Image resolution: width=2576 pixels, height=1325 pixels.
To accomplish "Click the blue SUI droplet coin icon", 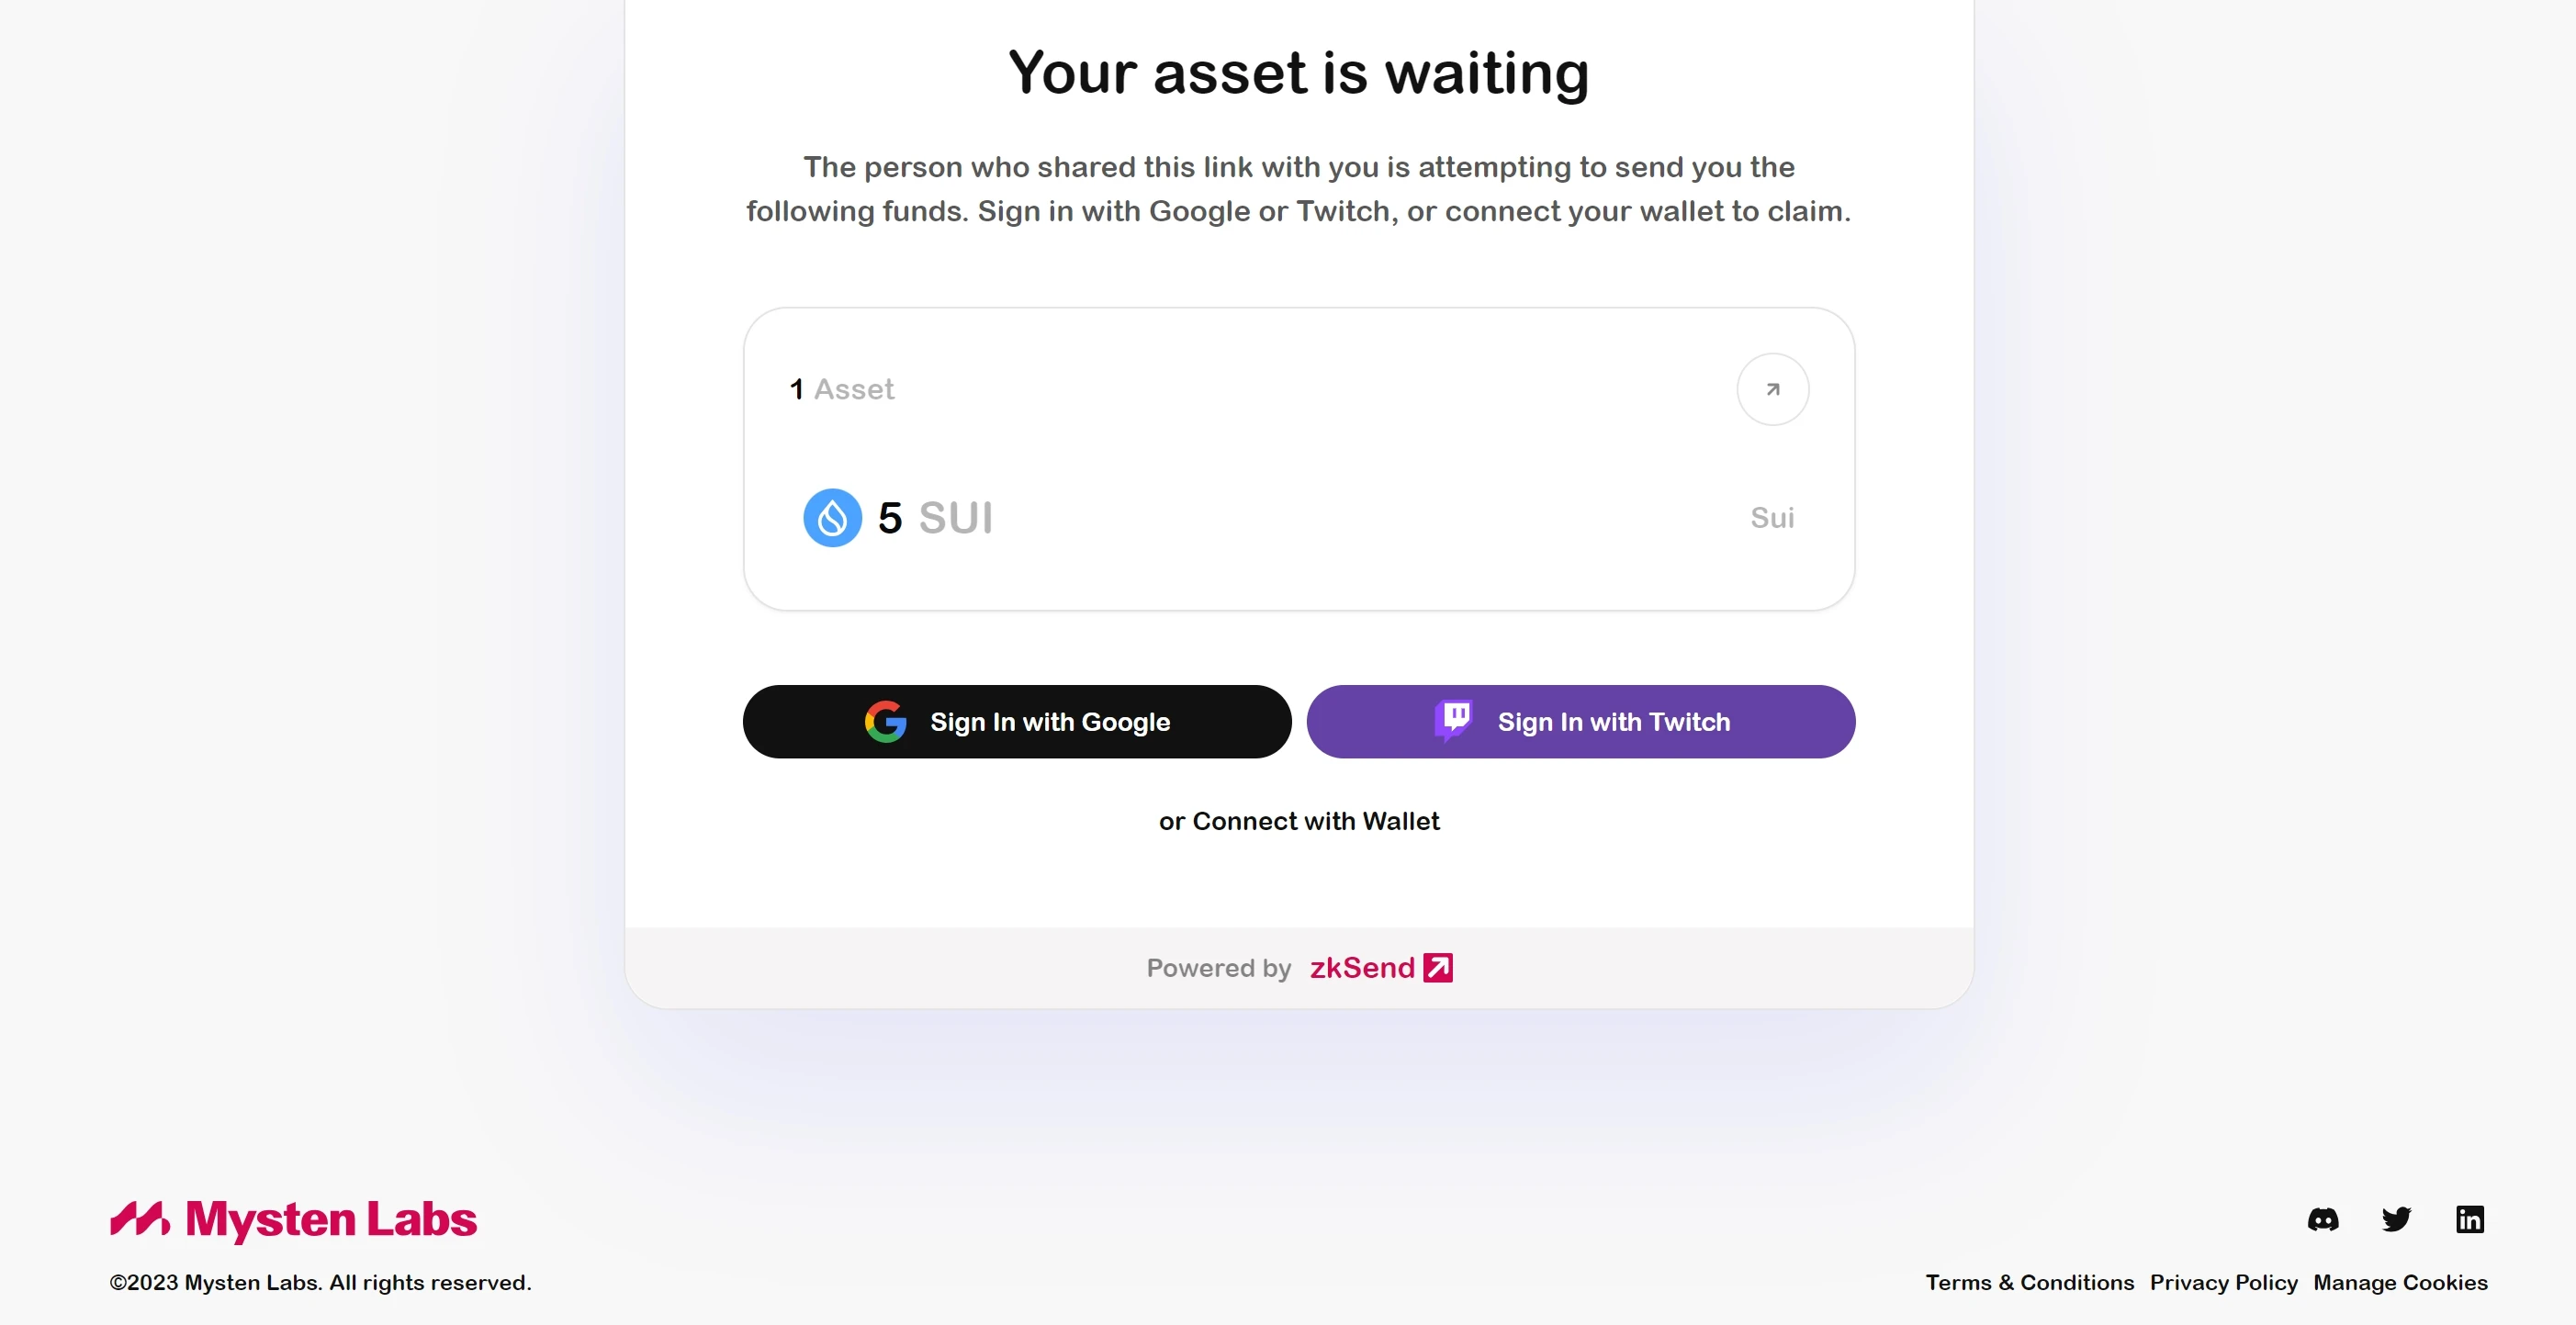I will coord(832,518).
